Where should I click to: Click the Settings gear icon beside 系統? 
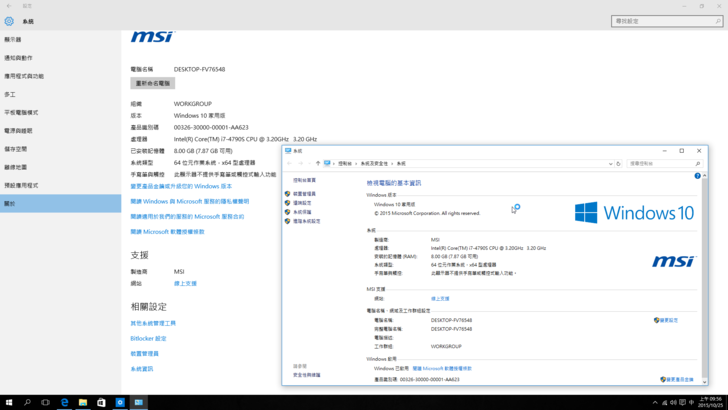click(9, 20)
